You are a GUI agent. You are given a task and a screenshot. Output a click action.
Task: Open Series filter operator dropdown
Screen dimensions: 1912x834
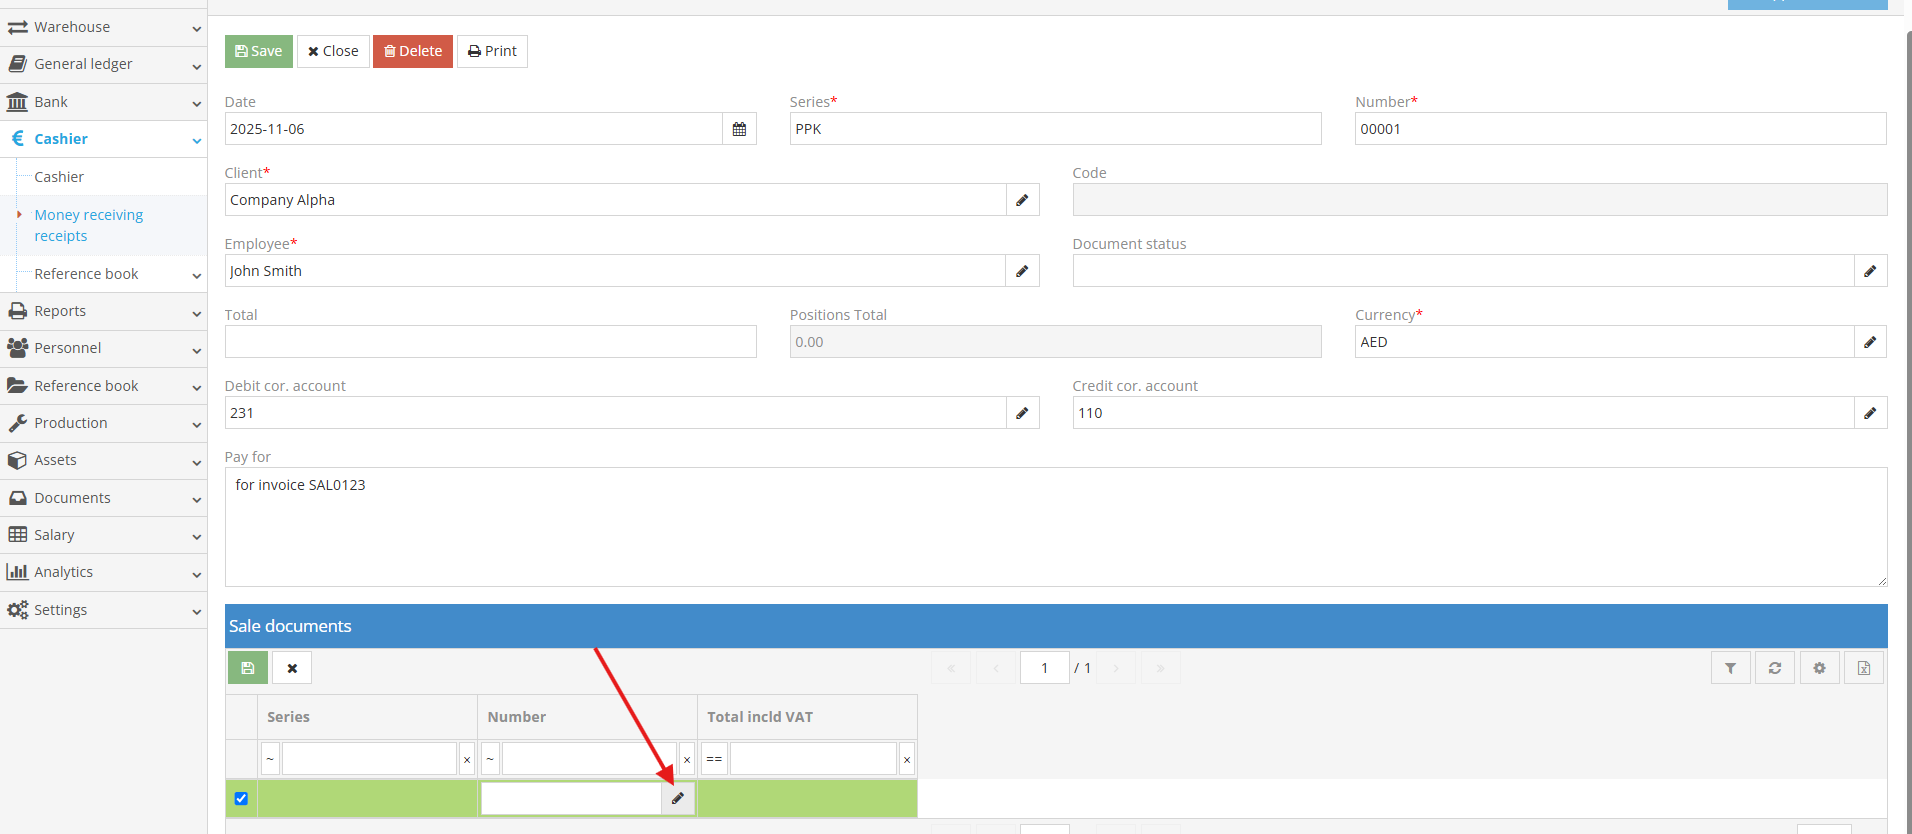pyautogui.click(x=270, y=759)
